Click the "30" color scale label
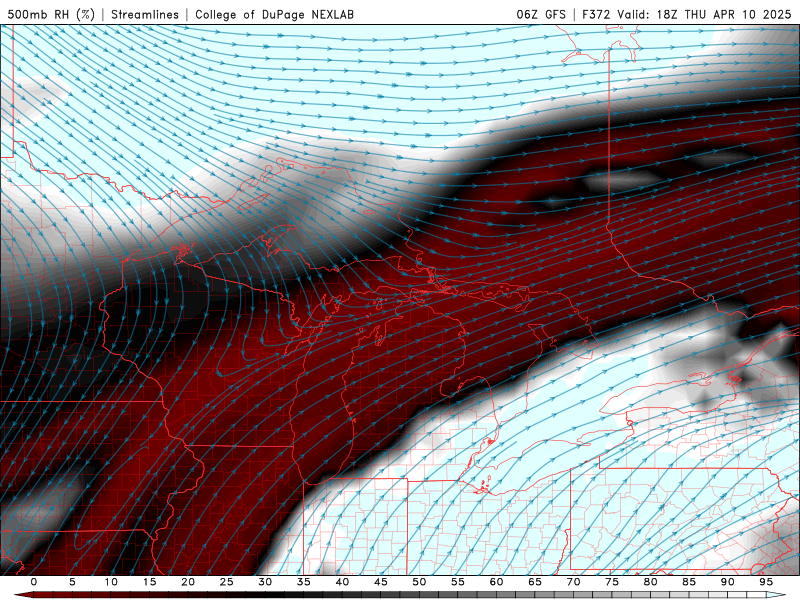This screenshot has width=800, height=600. tap(265, 582)
